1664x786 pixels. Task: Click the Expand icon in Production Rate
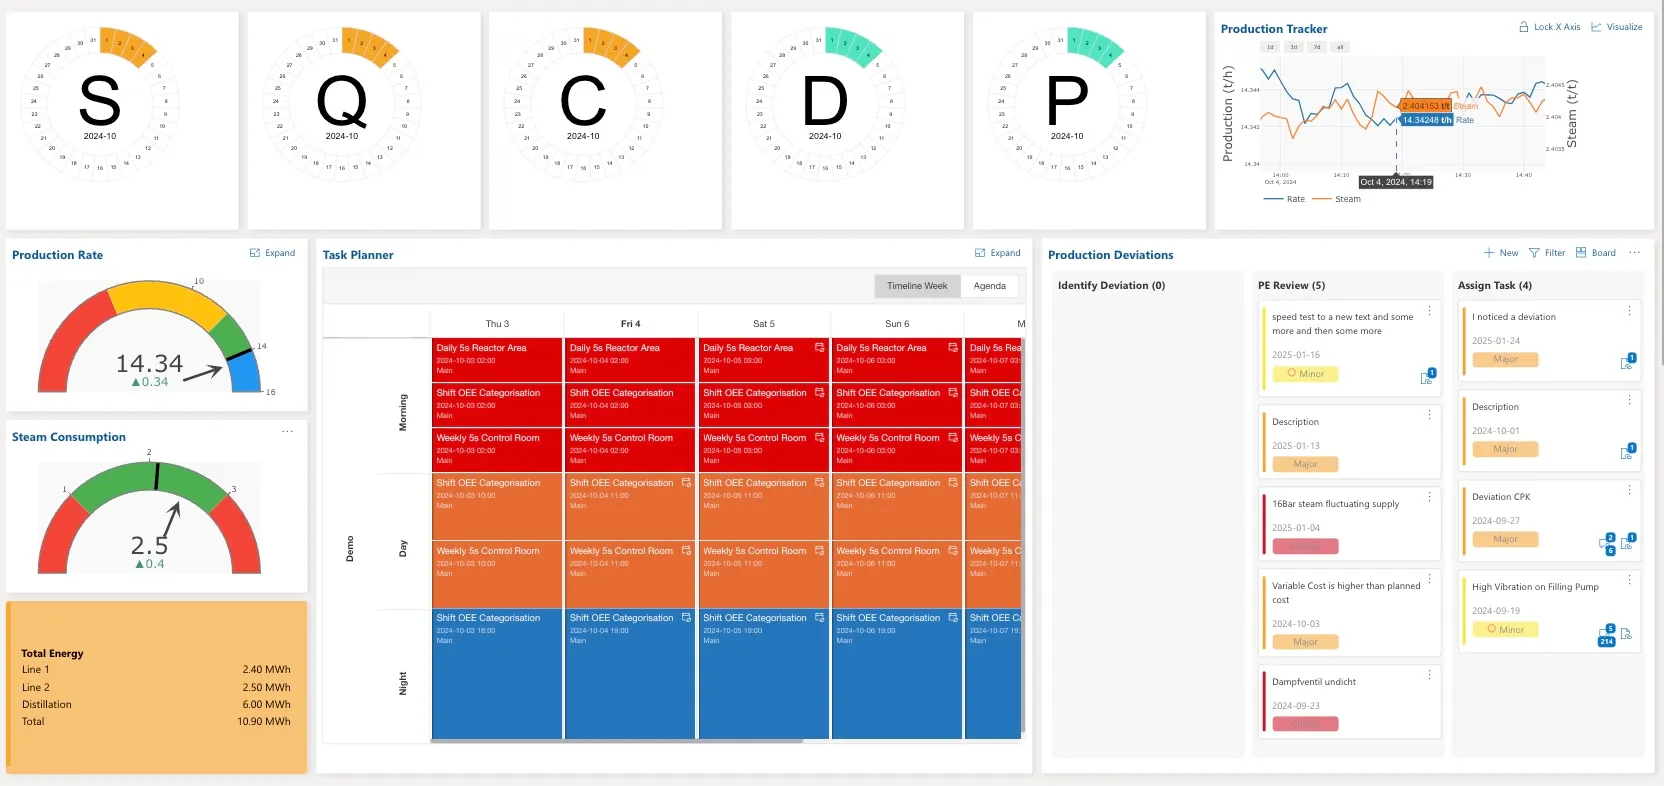(255, 253)
